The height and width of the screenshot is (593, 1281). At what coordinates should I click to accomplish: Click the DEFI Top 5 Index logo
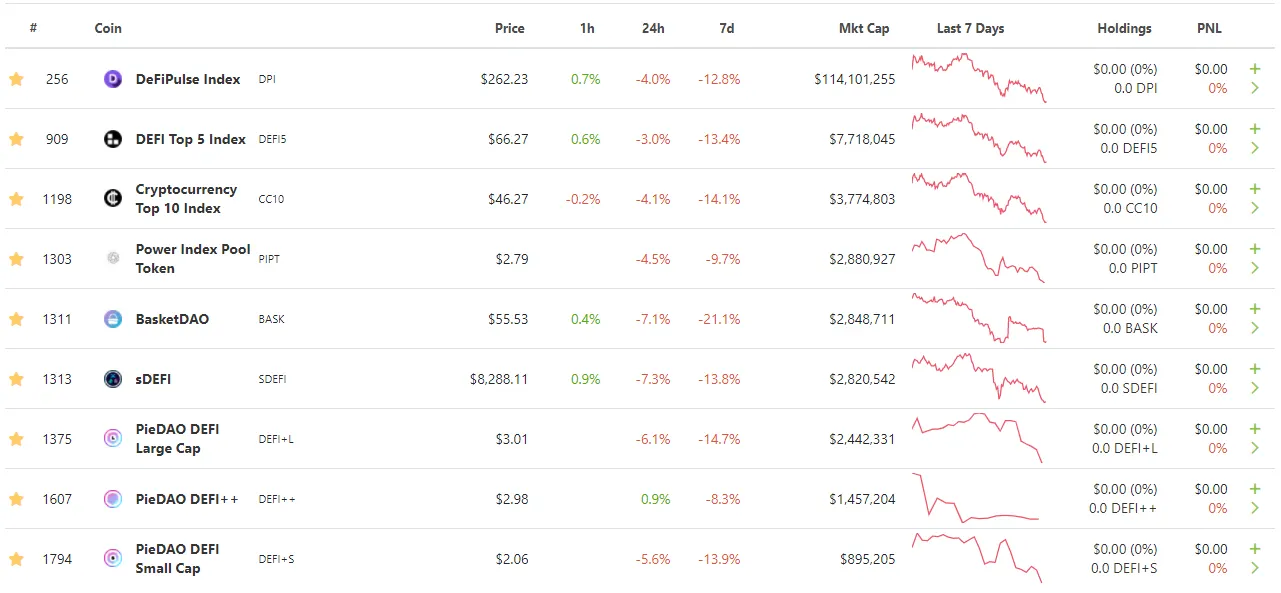tap(112, 139)
